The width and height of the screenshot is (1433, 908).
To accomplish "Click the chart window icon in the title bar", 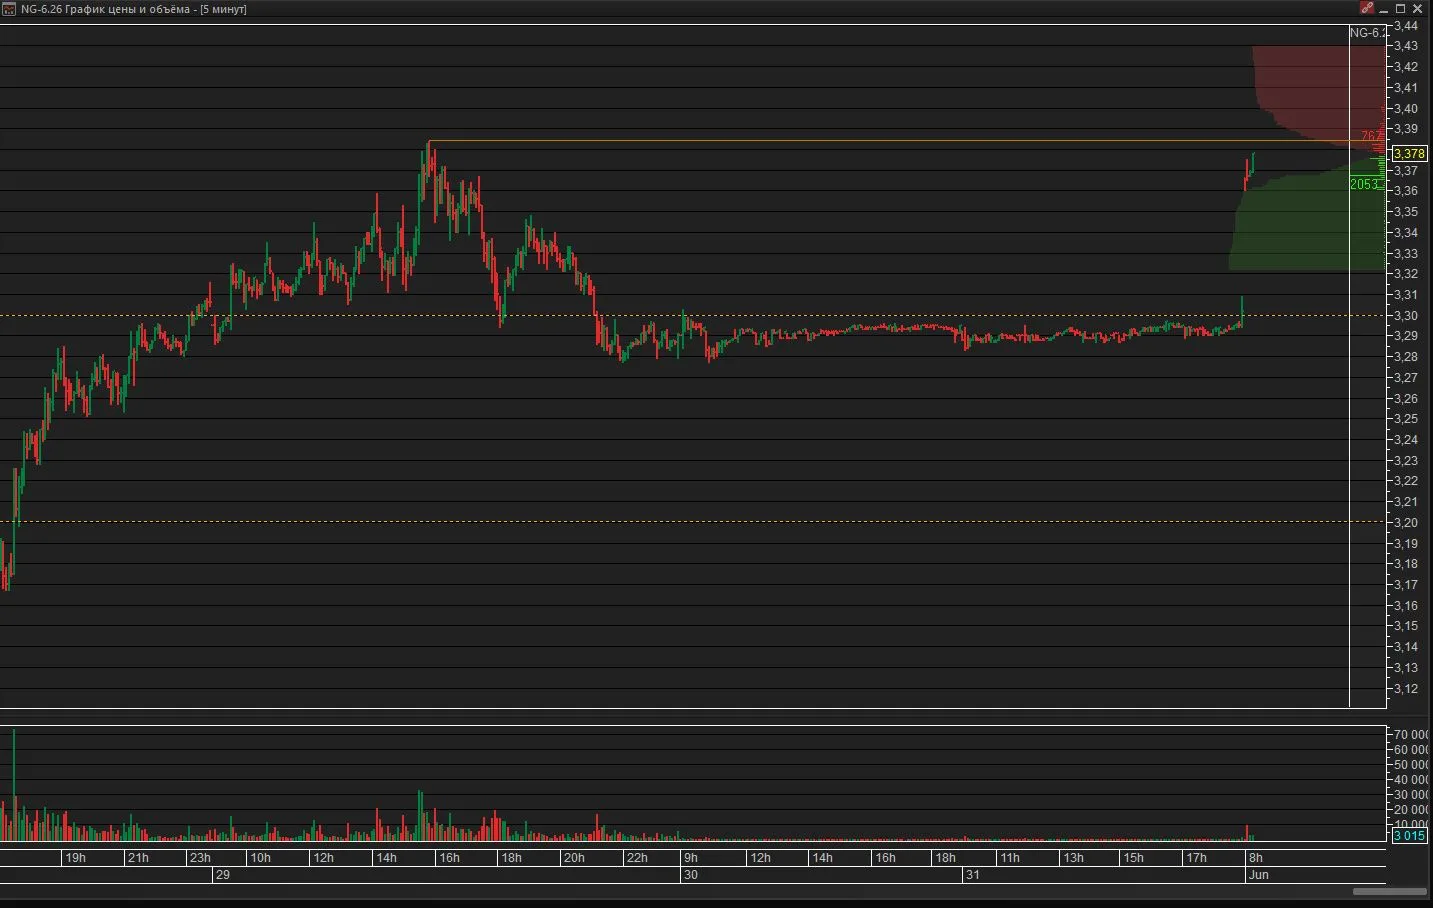I will 9,9.
